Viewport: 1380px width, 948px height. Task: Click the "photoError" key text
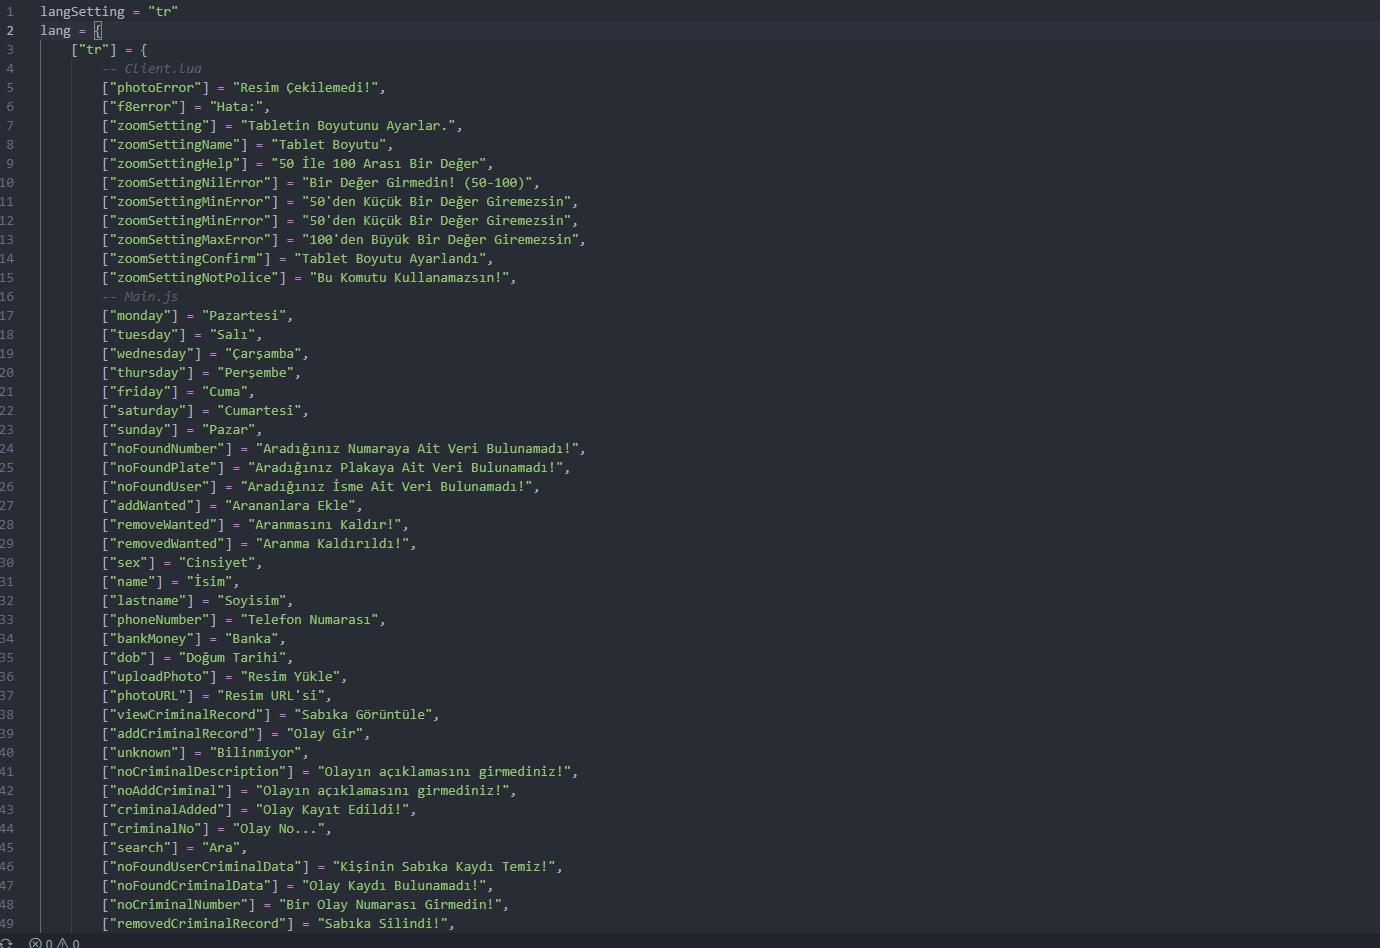[x=156, y=88]
